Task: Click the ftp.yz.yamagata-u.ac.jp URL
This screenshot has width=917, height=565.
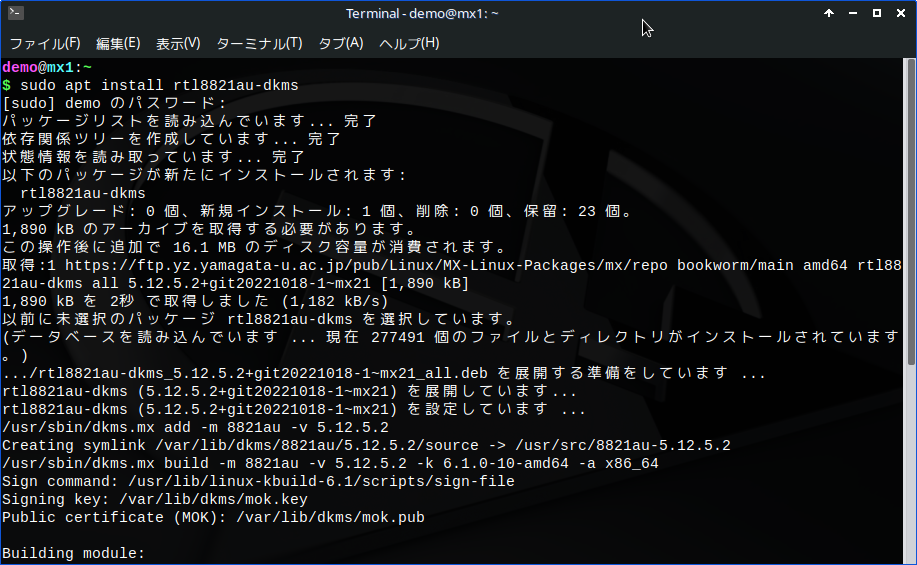Action: tap(366, 266)
